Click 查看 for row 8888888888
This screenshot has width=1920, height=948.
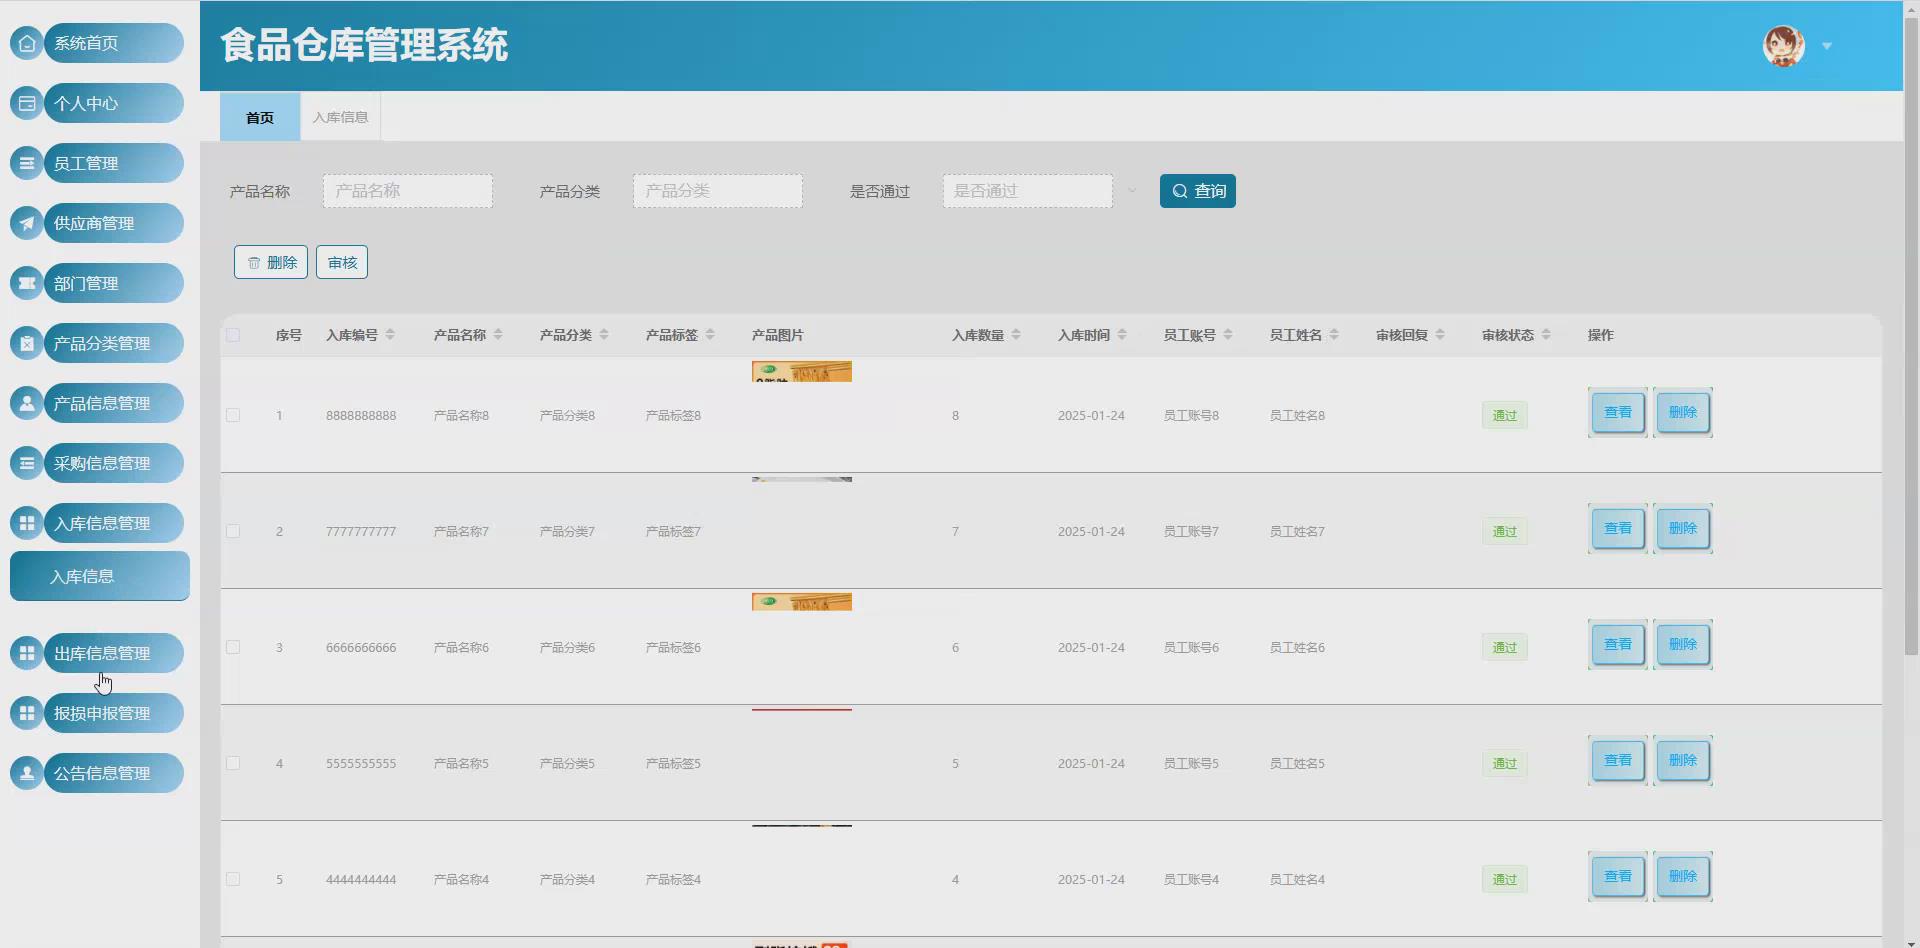[x=1618, y=412]
